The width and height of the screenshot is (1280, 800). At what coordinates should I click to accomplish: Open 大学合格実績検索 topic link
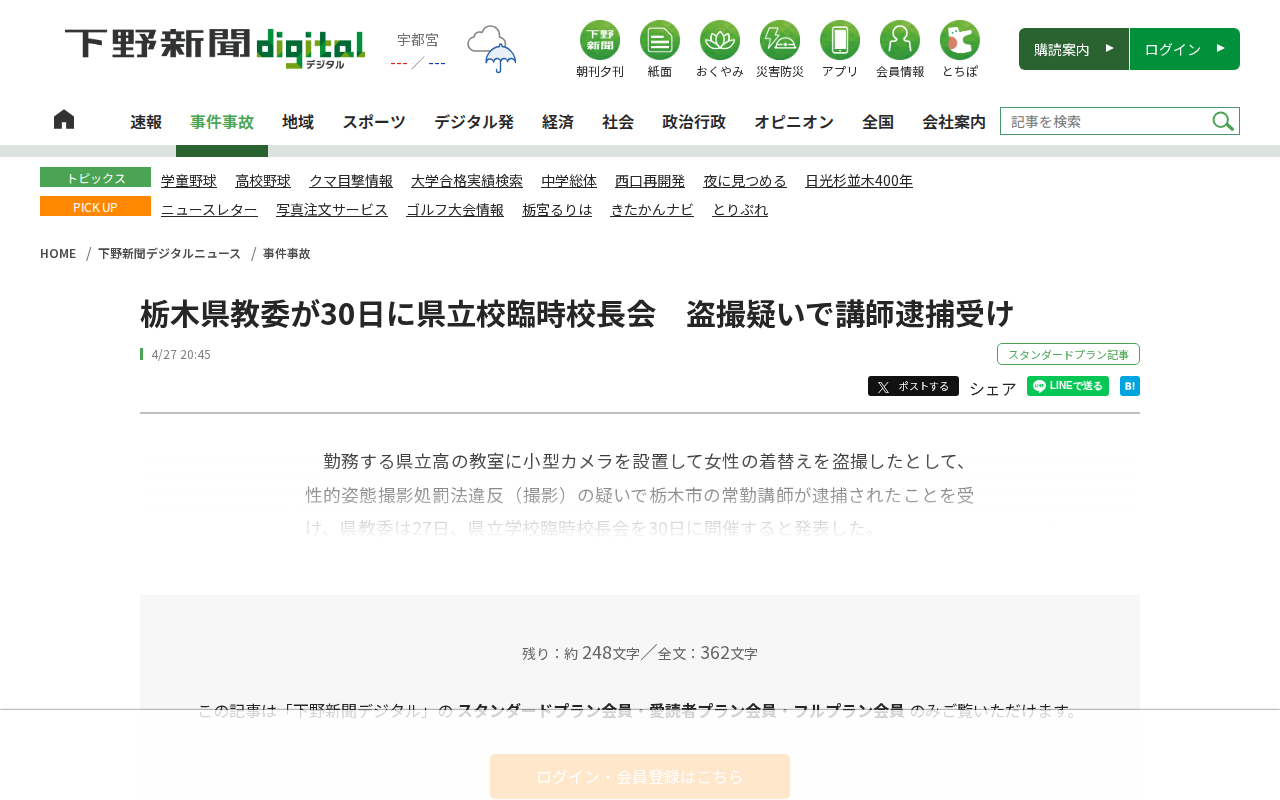point(467,181)
